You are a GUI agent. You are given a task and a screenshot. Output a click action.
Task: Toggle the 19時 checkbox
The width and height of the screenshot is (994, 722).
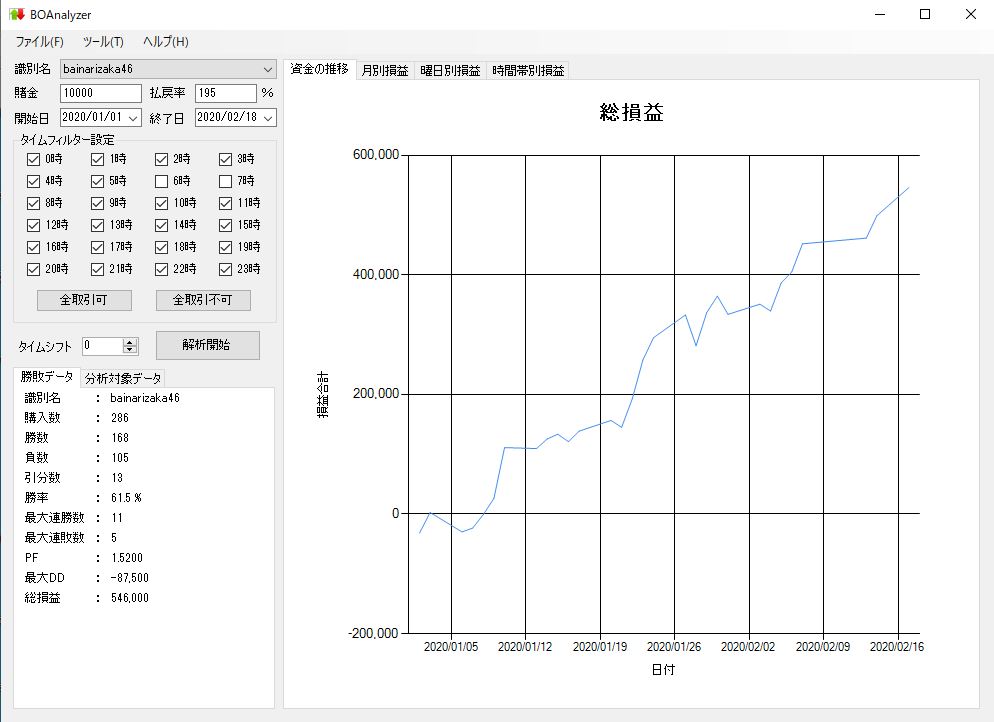(225, 247)
